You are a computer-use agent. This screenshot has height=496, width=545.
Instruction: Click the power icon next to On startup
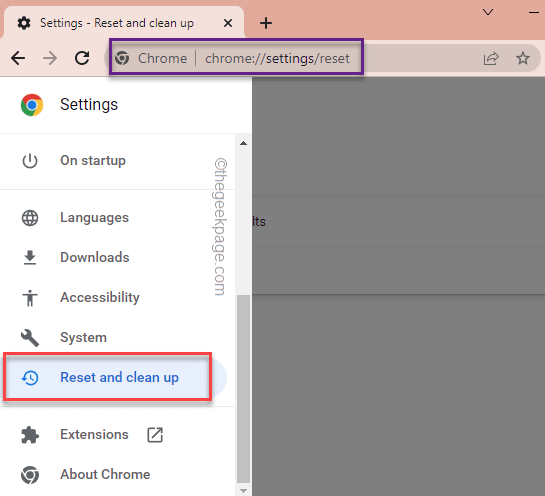tap(30, 161)
